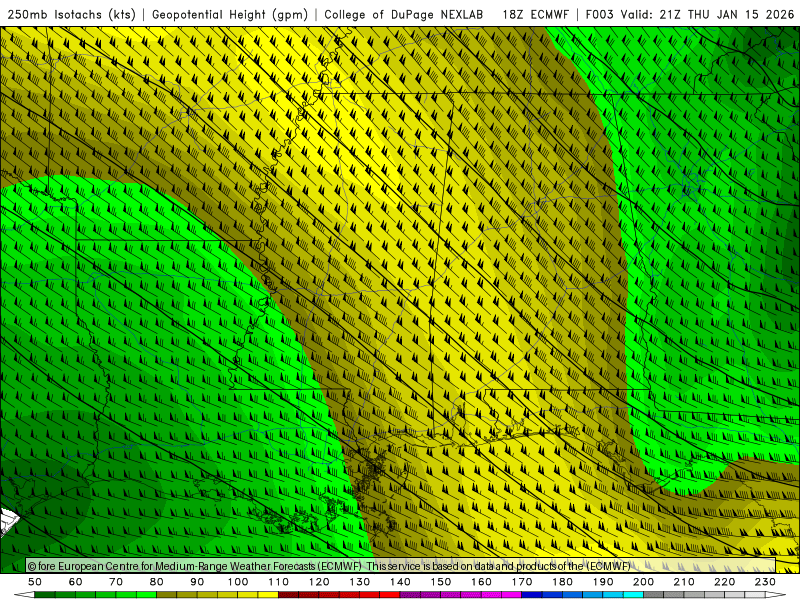Click the legend value 220
Image resolution: width=800 pixels, height=600 pixels.
[724, 582]
